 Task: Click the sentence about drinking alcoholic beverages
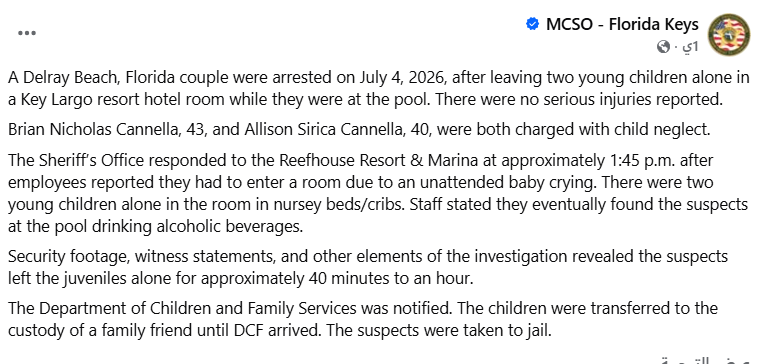[378, 215]
